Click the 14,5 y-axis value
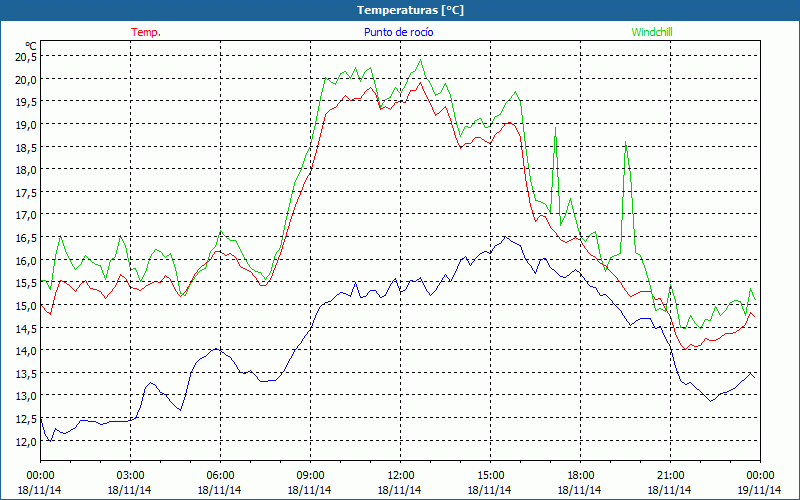 (26, 328)
